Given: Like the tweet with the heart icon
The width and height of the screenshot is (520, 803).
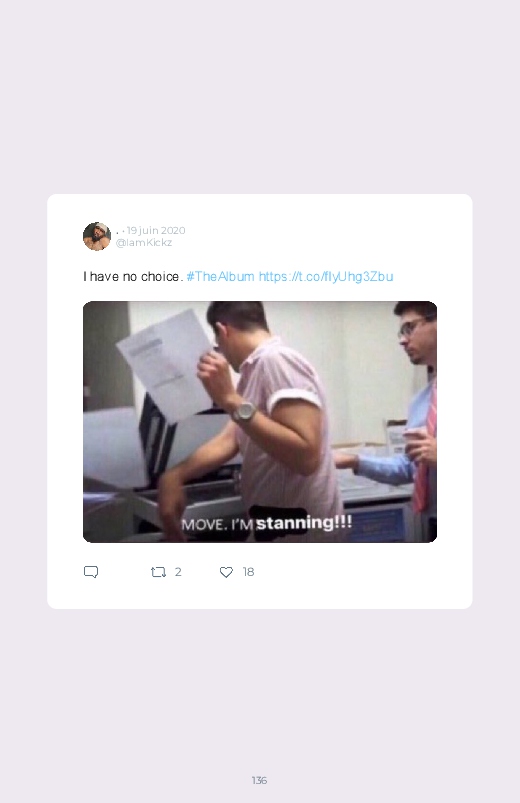Looking at the screenshot, I should tap(226, 572).
